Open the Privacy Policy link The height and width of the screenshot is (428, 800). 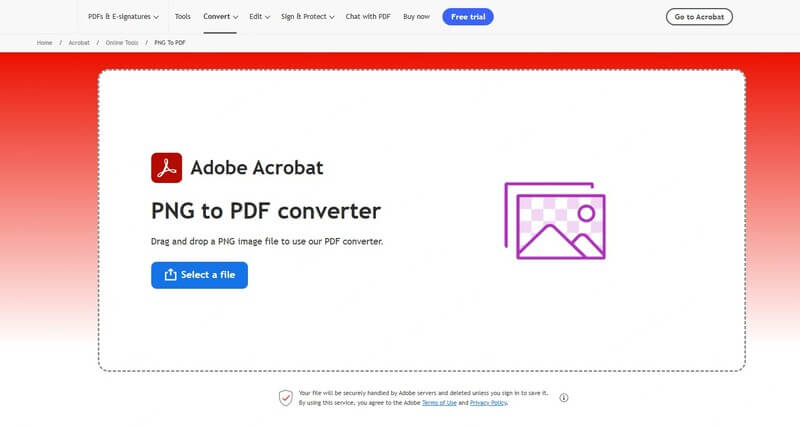(488, 403)
